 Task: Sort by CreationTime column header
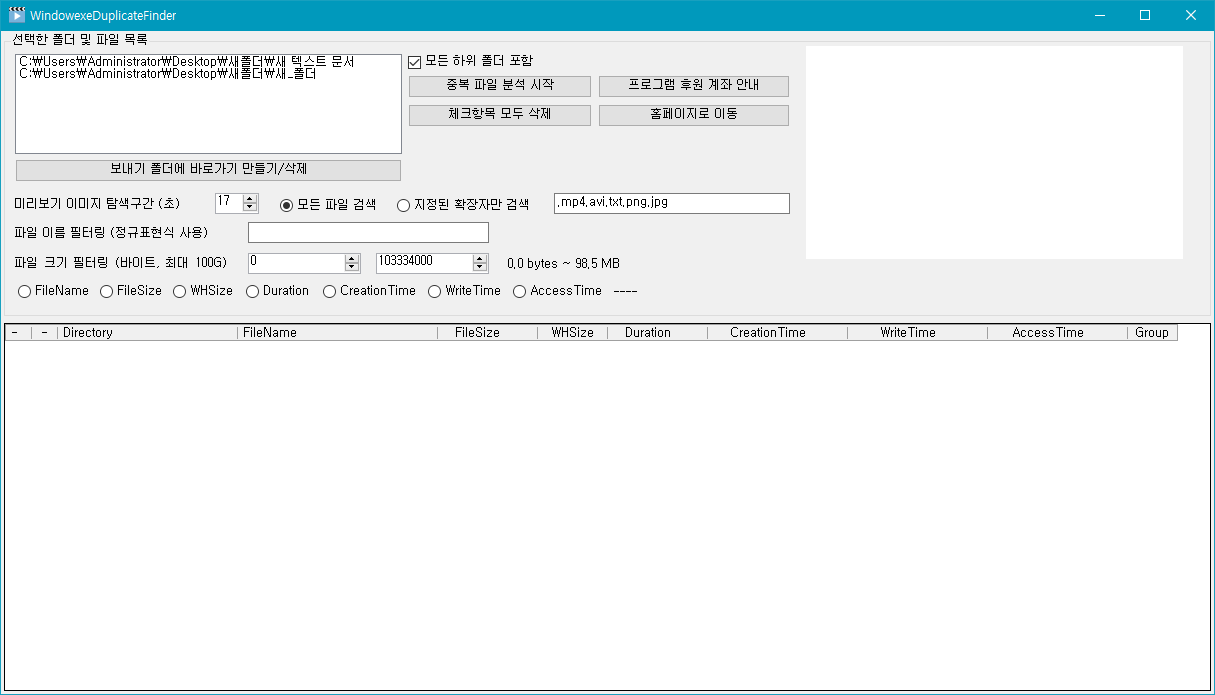pyautogui.click(x=777, y=332)
